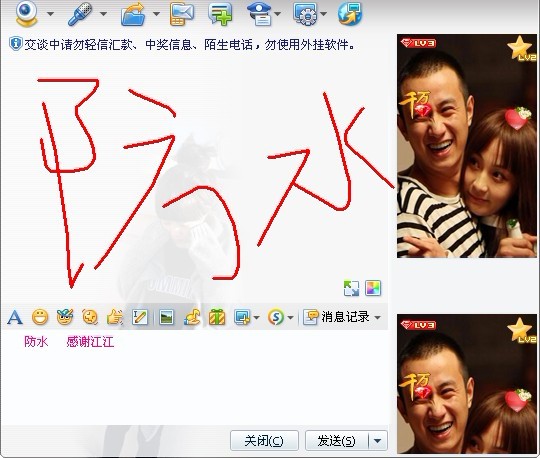Expand the remote assistance options arrow
The image size is (540, 458).
(323, 14)
